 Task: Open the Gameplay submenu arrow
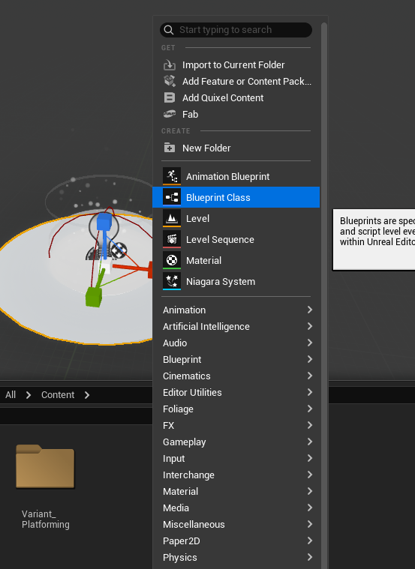309,442
